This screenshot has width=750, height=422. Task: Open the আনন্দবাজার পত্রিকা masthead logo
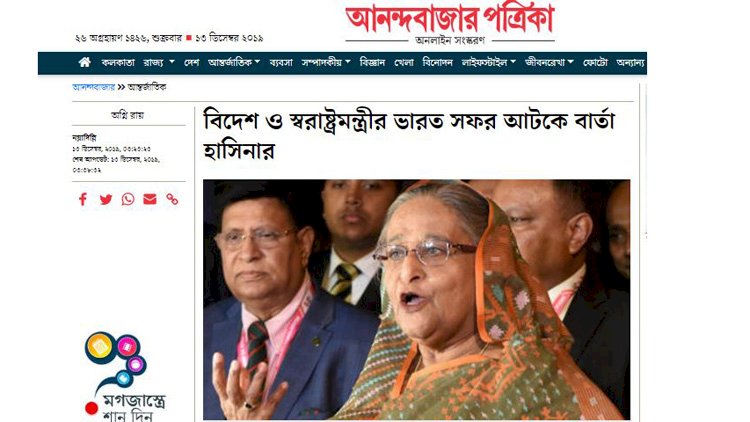[450, 19]
